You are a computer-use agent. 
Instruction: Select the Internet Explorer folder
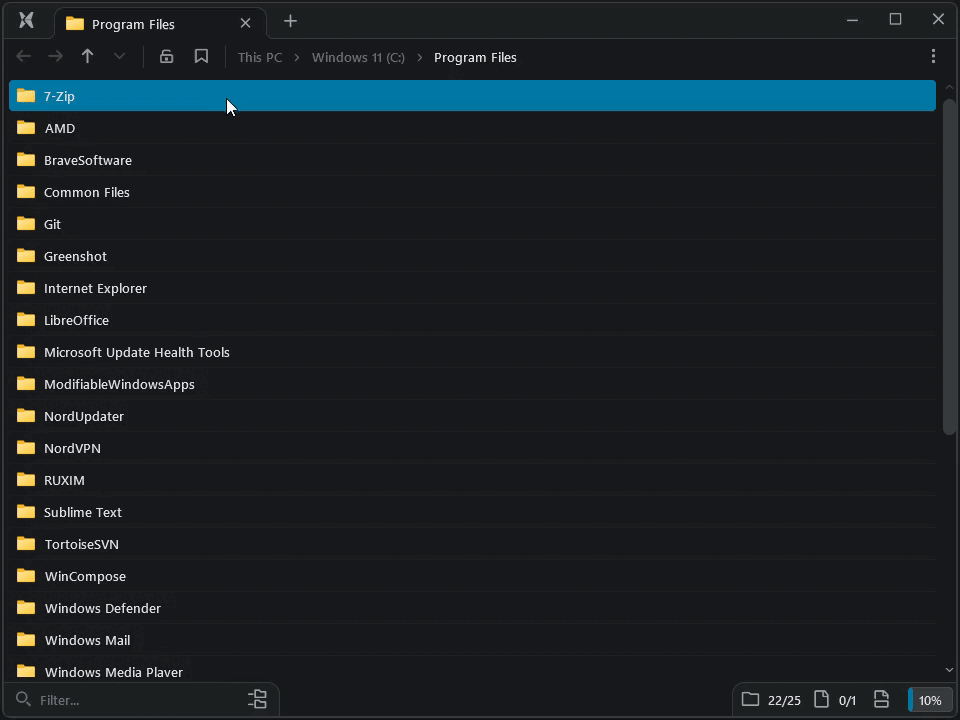(472, 288)
